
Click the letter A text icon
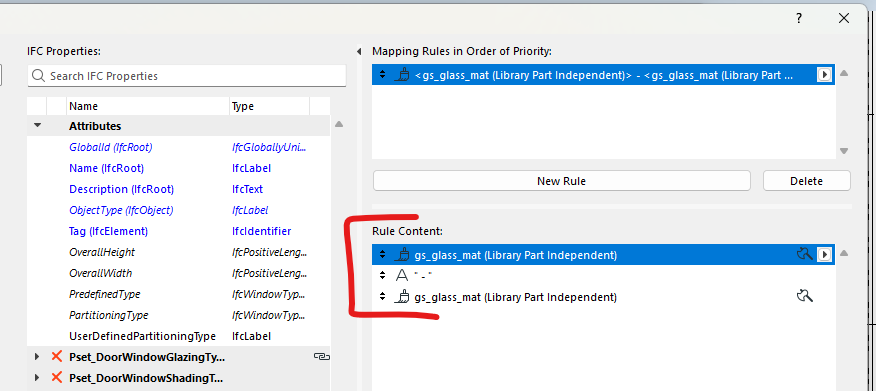coord(402,275)
